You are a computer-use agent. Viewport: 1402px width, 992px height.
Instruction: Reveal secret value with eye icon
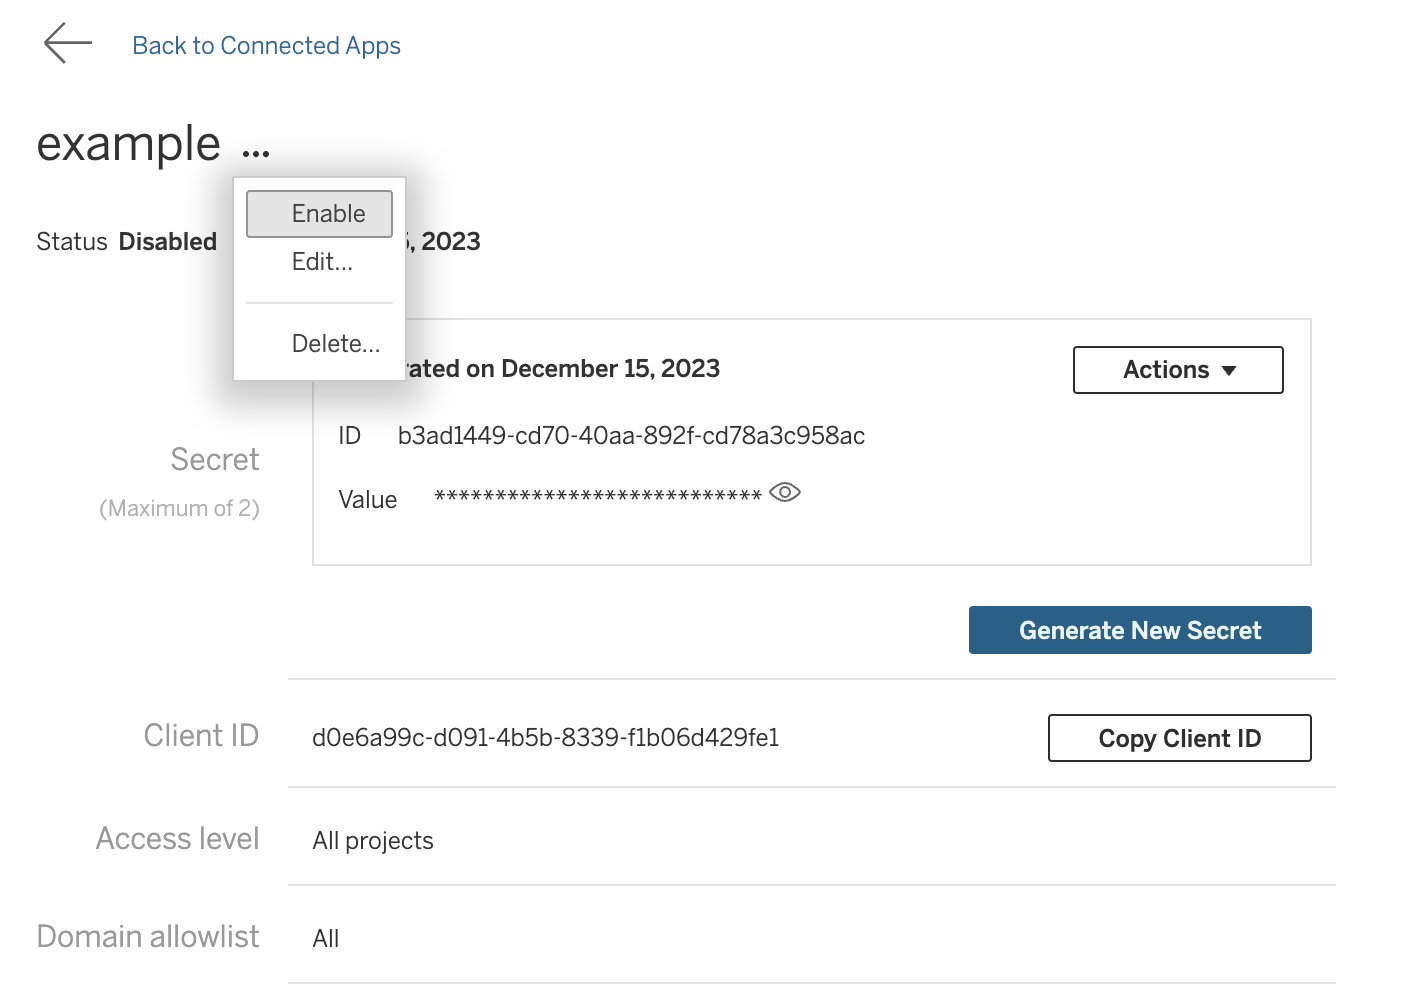(785, 493)
